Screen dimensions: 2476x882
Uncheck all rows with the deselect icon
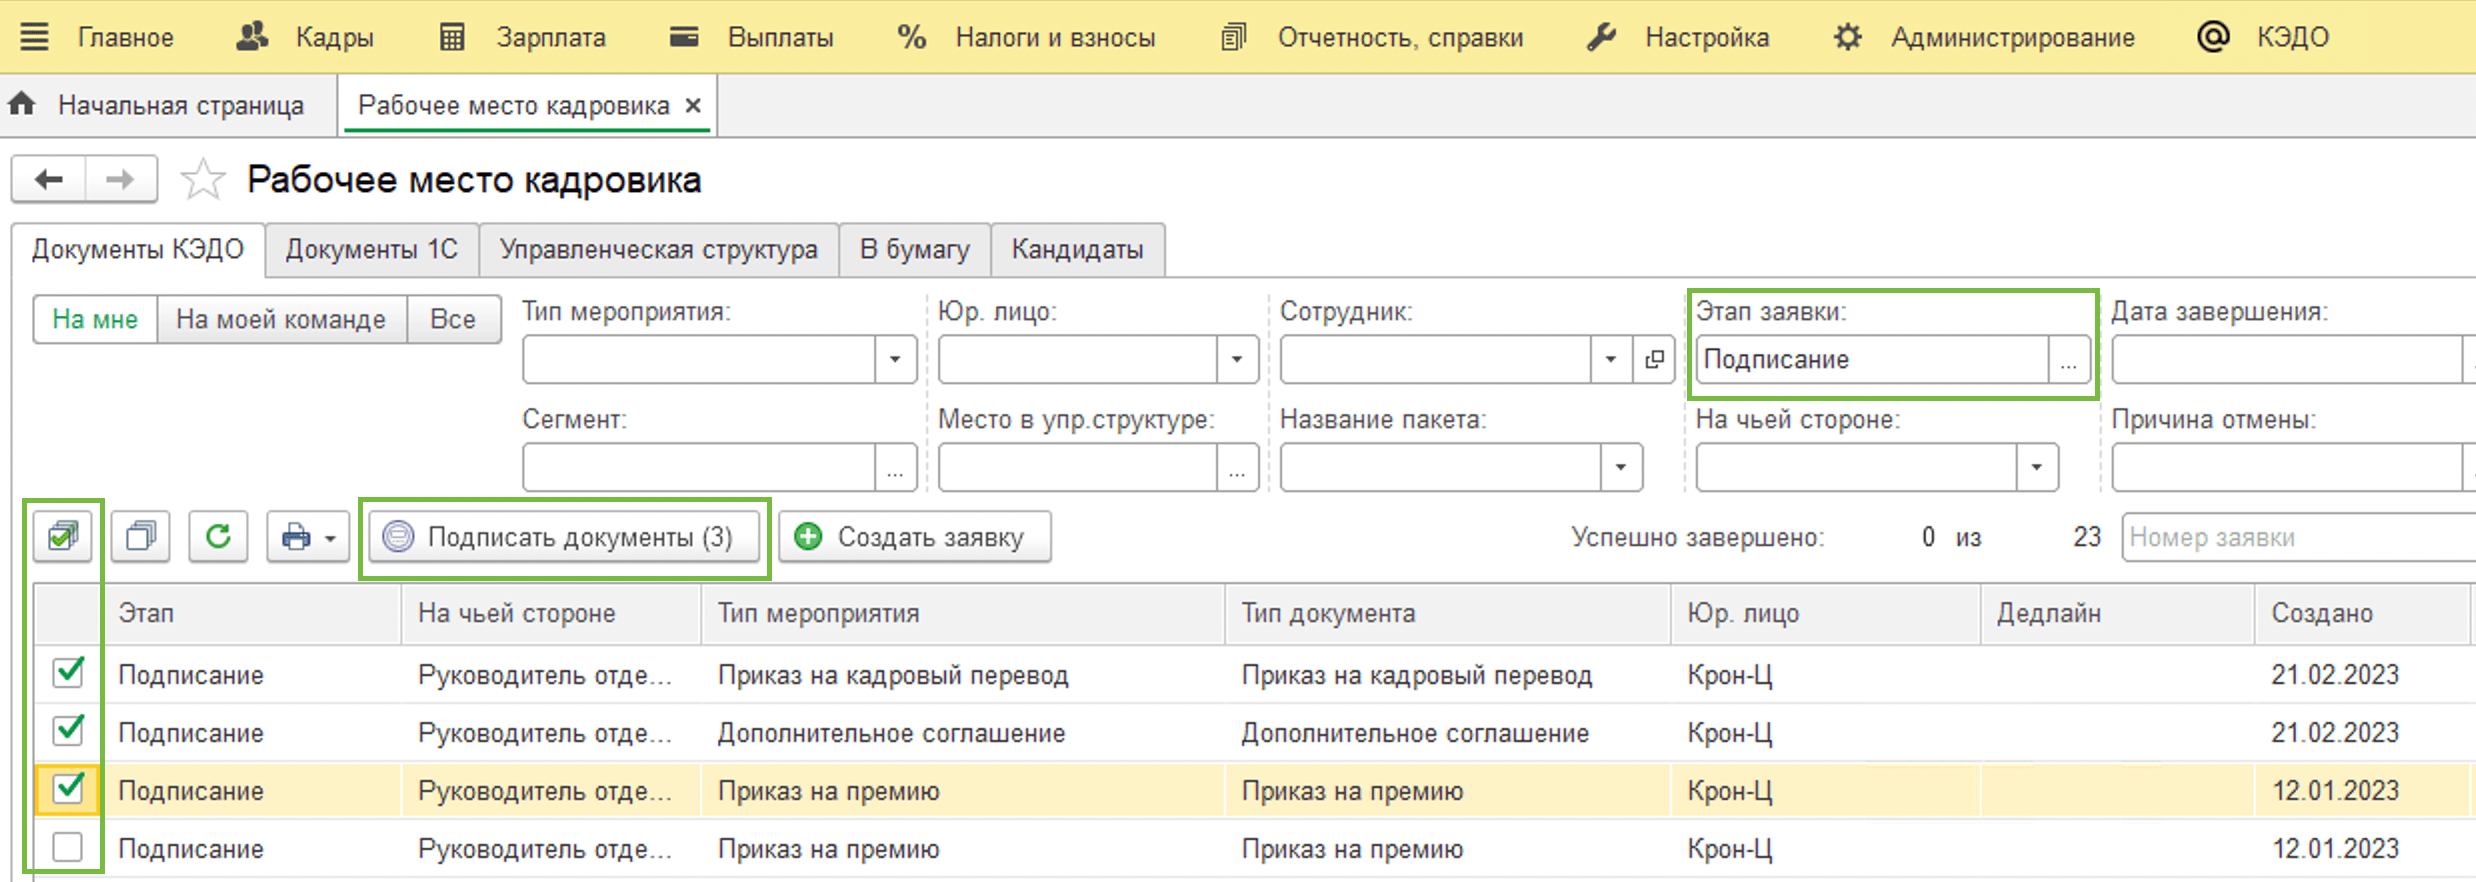pyautogui.click(x=140, y=537)
